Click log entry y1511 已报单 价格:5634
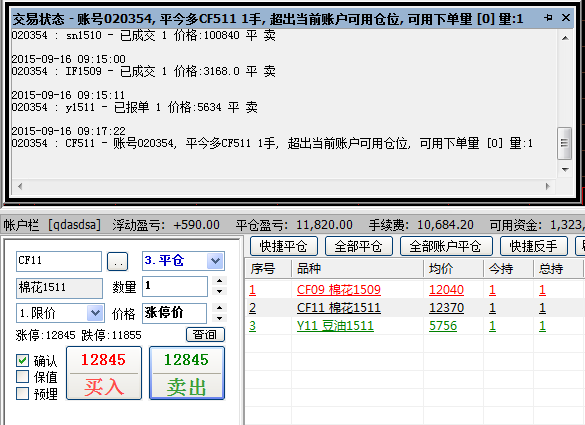Image resolution: width=585 pixels, height=425 pixels. click(x=135, y=107)
